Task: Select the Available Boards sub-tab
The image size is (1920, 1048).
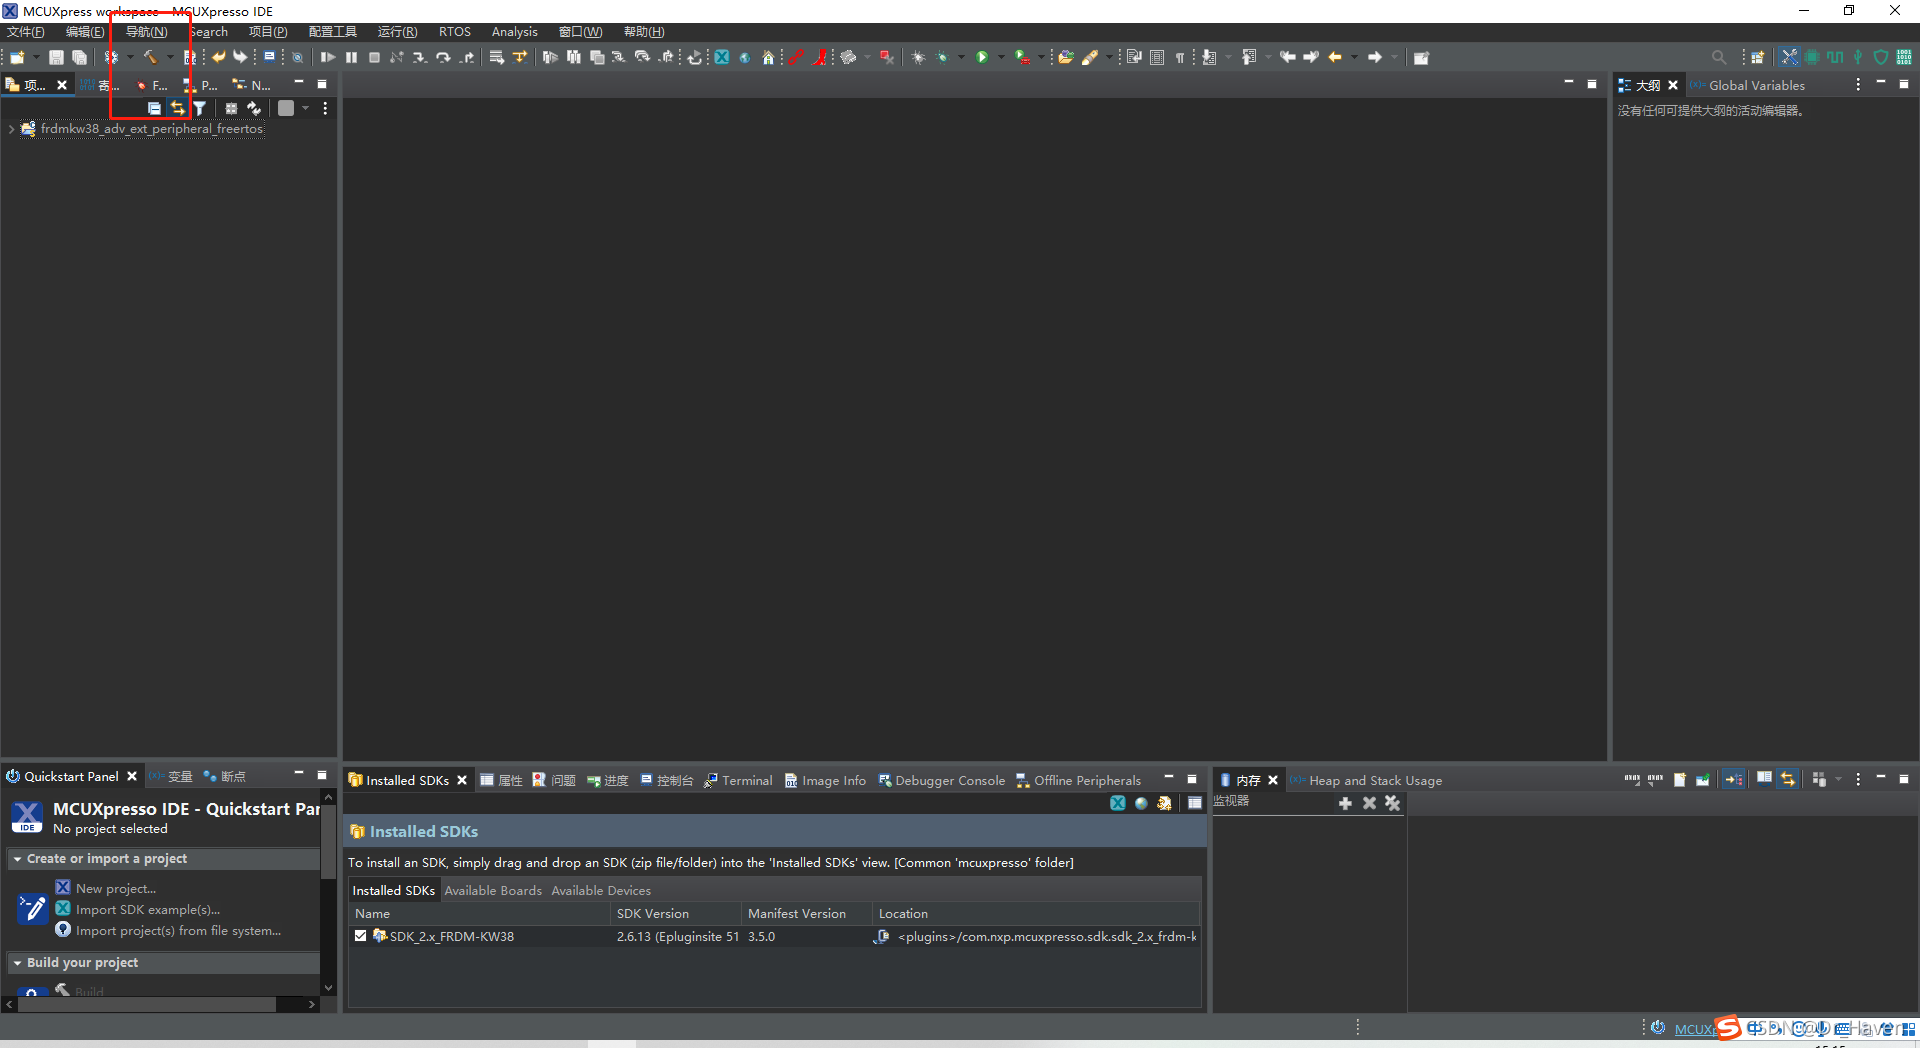Action: [x=493, y=890]
